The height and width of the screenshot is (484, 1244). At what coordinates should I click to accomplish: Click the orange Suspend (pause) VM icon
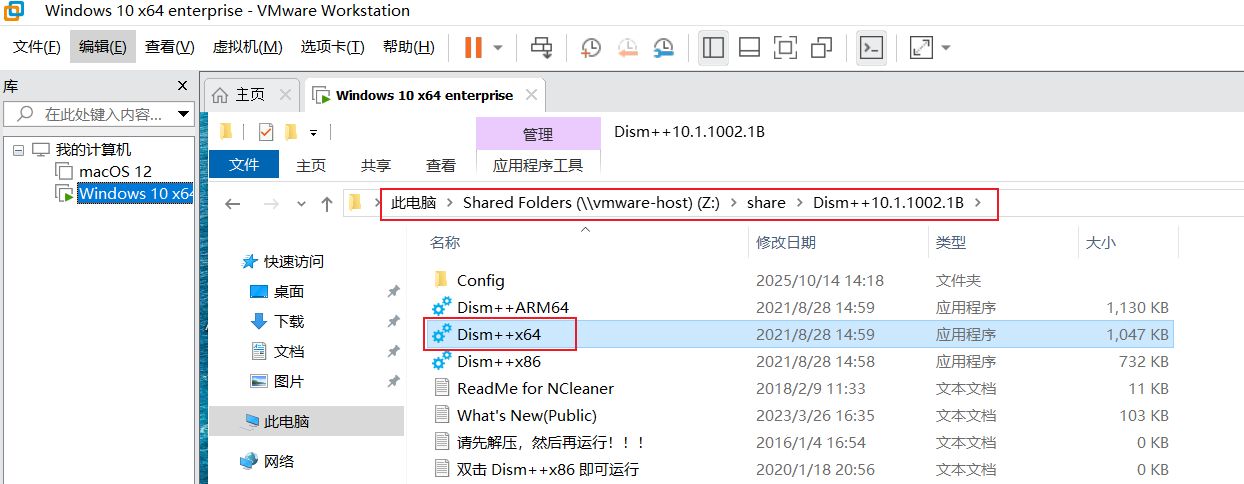pos(472,47)
